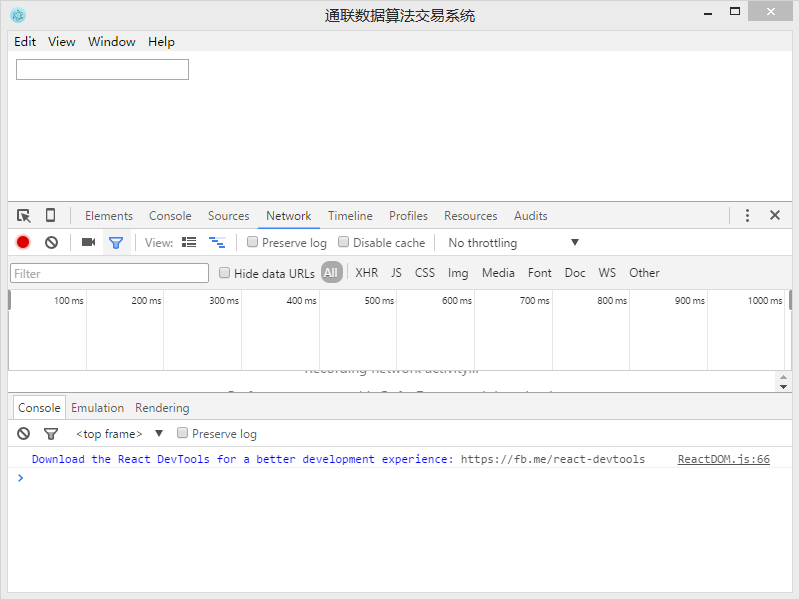This screenshot has width=800, height=600.
Task: Click the right timeline overview handle
Action: tap(790, 300)
